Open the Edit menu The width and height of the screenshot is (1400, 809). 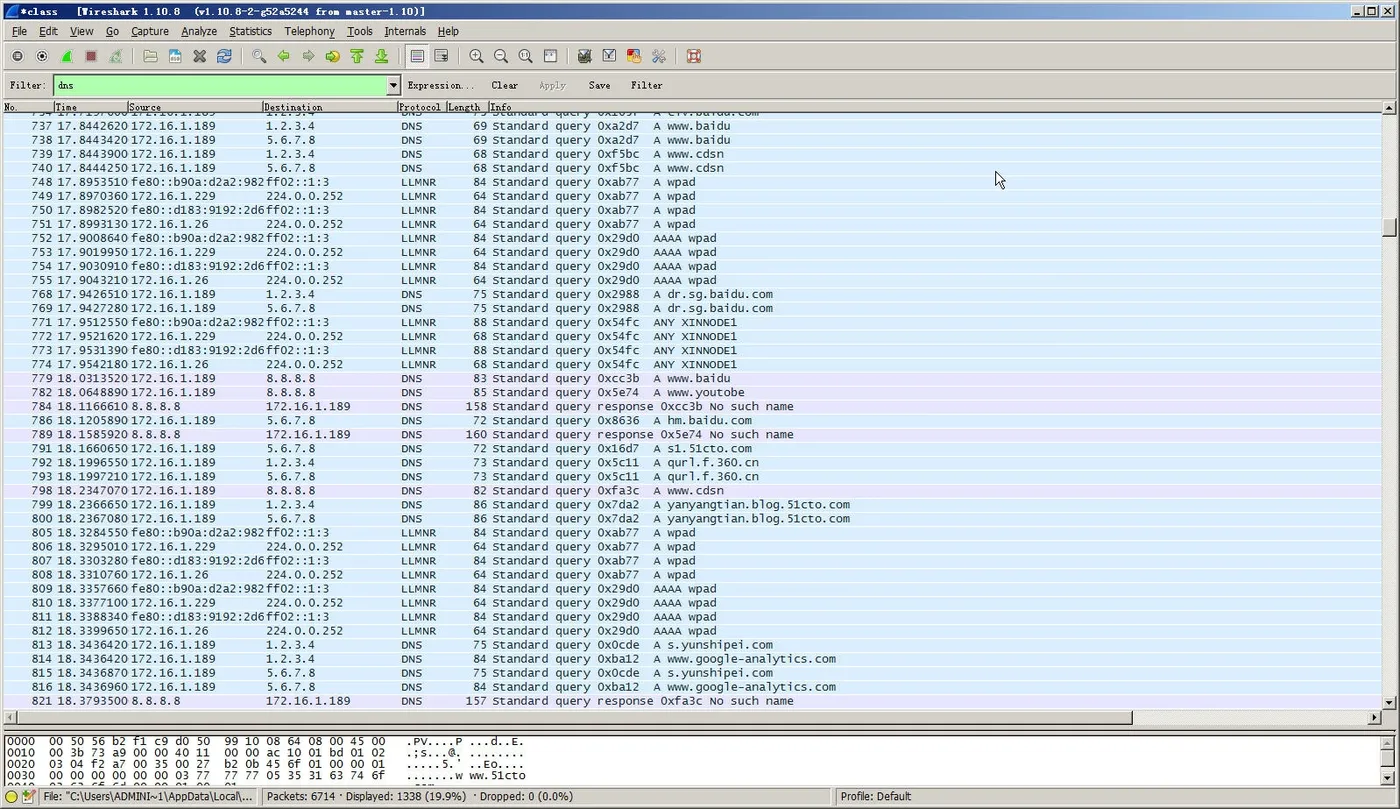point(48,31)
